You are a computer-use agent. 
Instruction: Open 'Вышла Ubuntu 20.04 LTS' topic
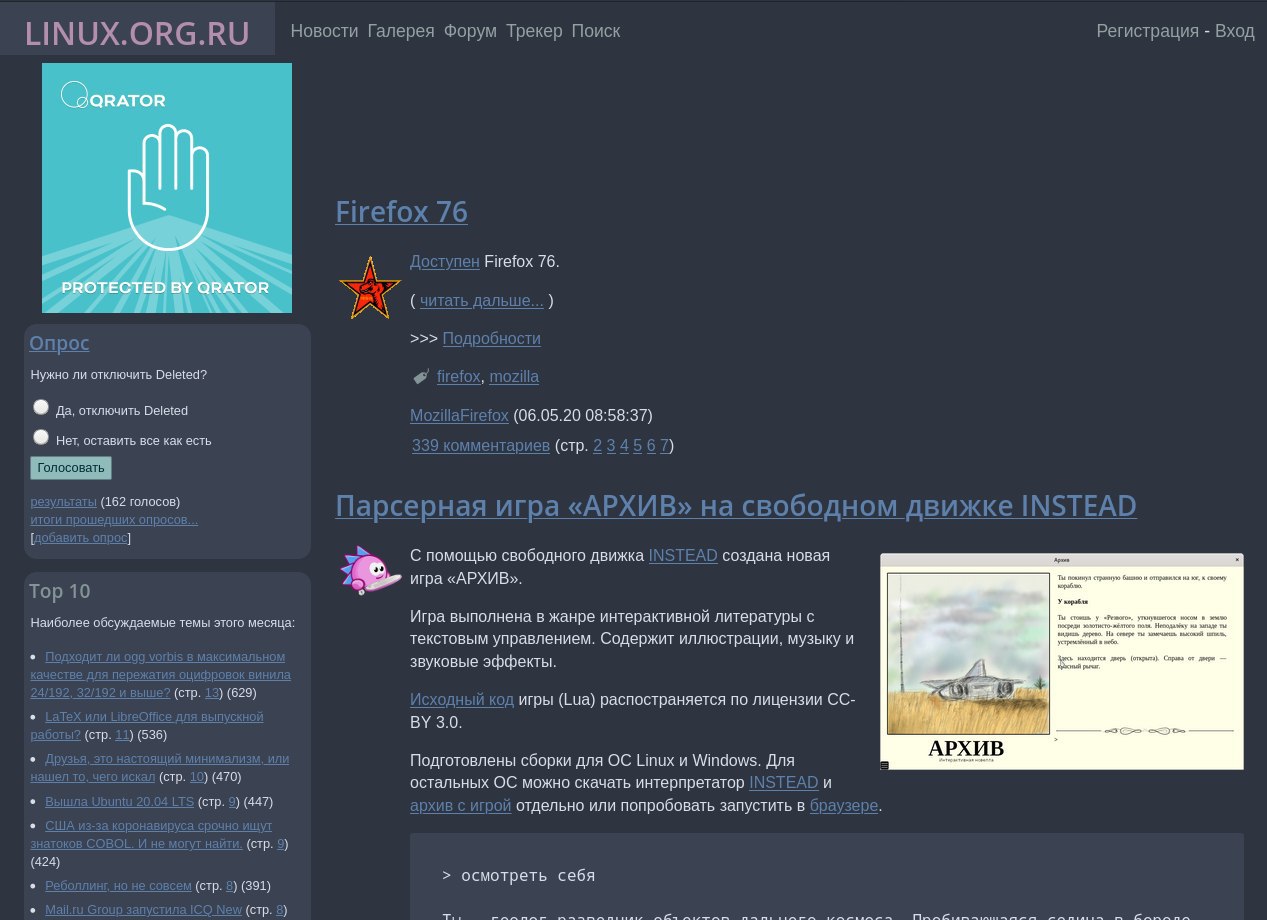119,802
